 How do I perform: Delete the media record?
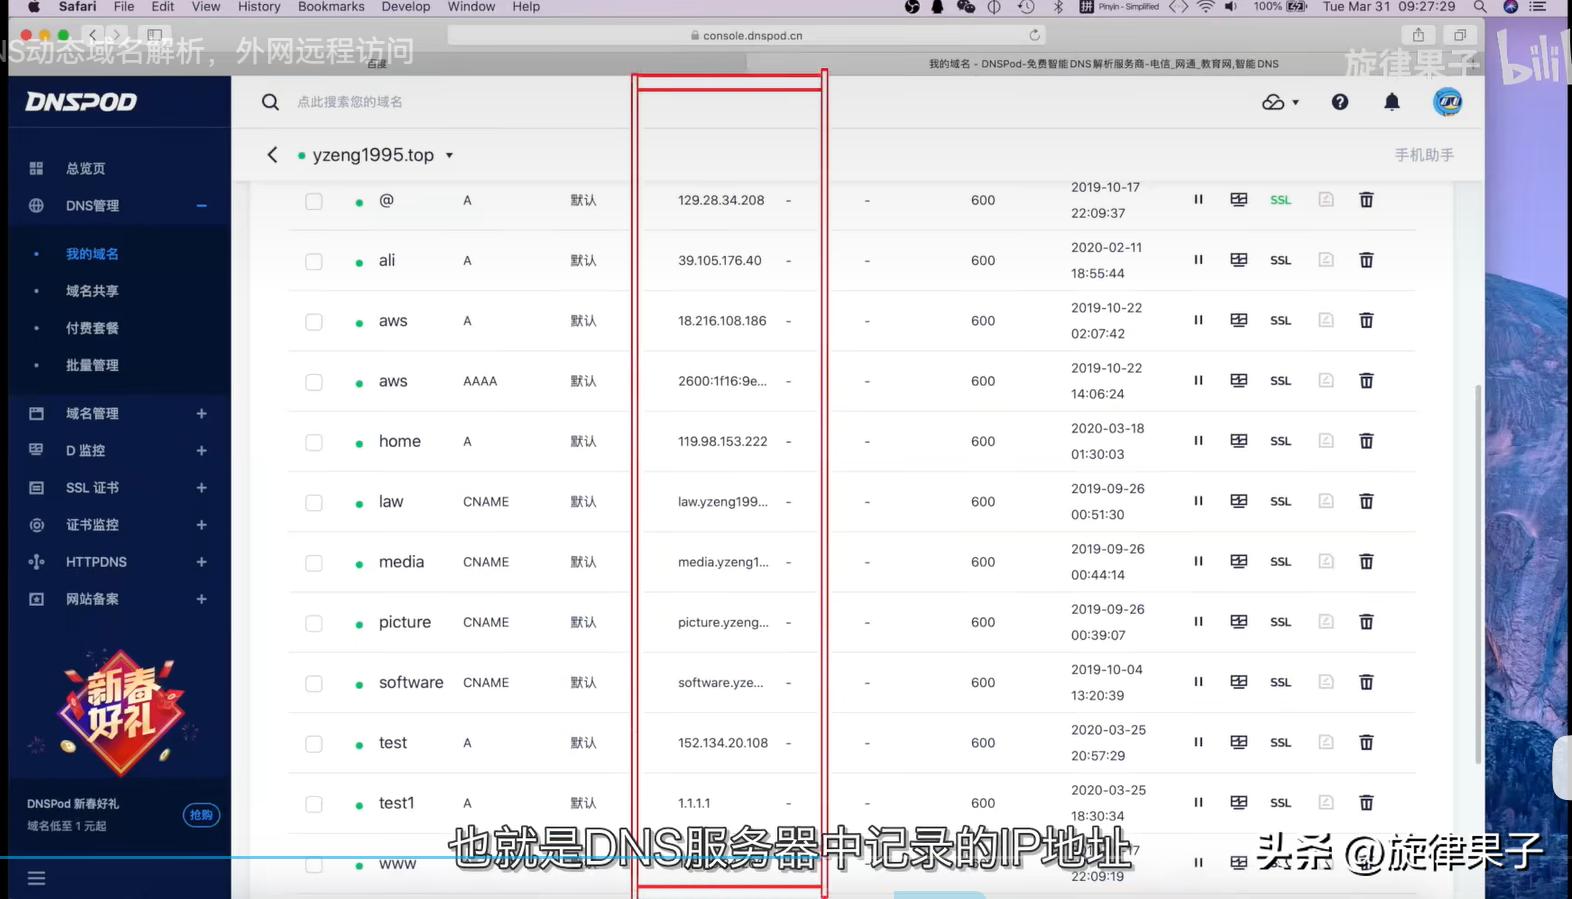click(x=1366, y=562)
